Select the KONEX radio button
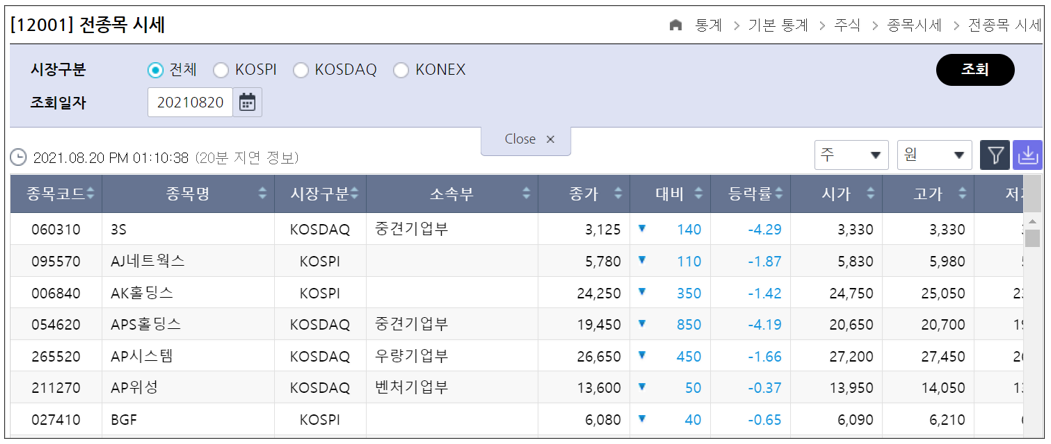Screen dimensions: 1051x444 (401, 70)
